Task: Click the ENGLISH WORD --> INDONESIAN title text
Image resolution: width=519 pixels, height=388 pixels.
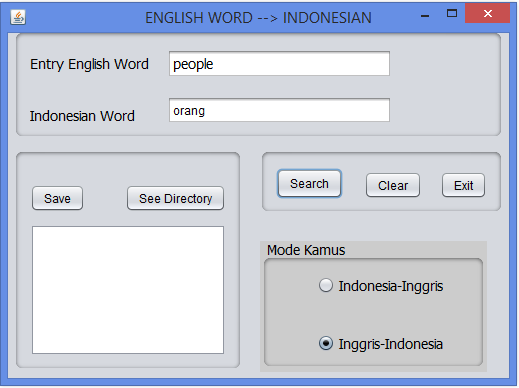Action: 258,18
